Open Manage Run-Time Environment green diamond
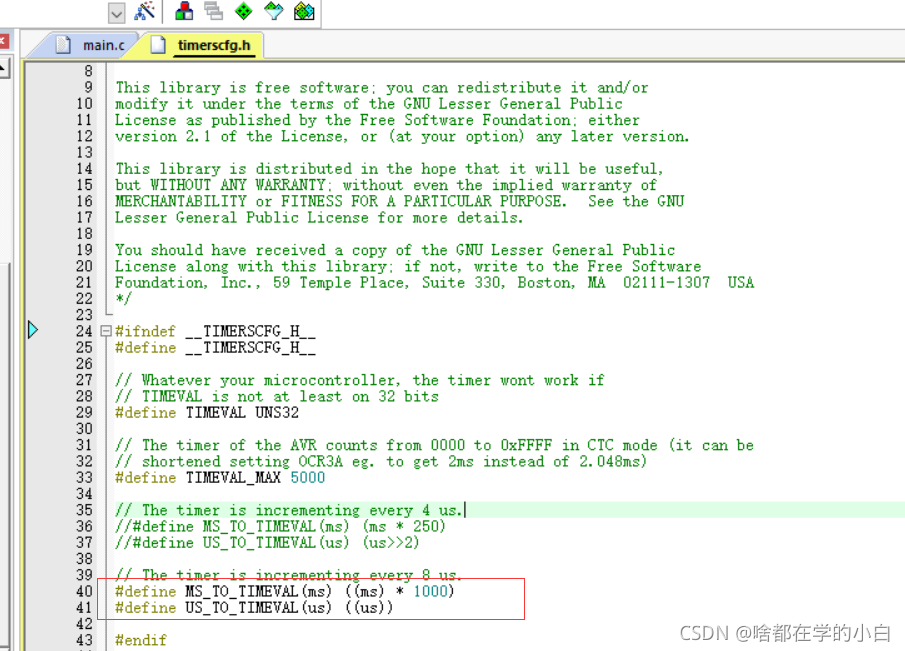 pos(244,11)
